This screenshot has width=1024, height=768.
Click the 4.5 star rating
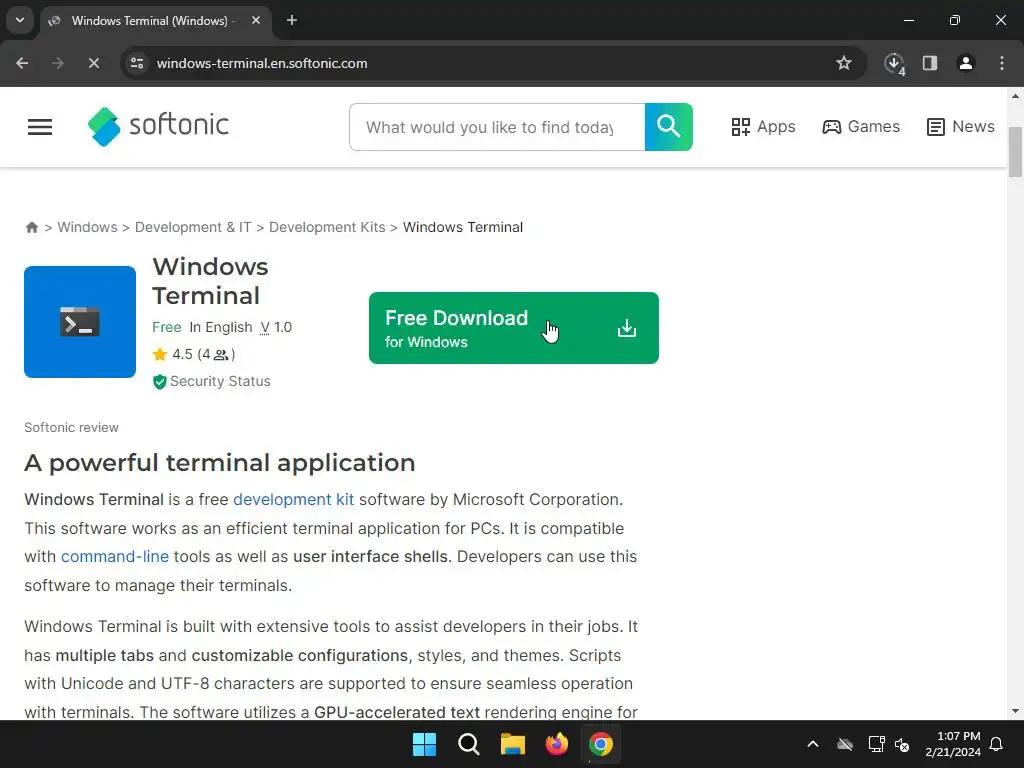pyautogui.click(x=172, y=354)
